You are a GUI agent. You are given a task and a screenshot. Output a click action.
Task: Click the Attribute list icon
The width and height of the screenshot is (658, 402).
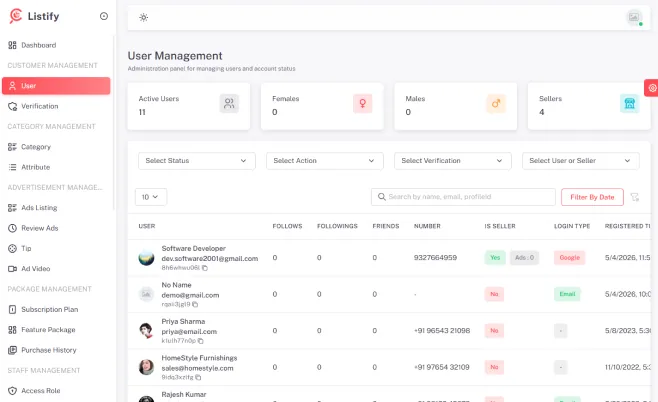[12, 167]
